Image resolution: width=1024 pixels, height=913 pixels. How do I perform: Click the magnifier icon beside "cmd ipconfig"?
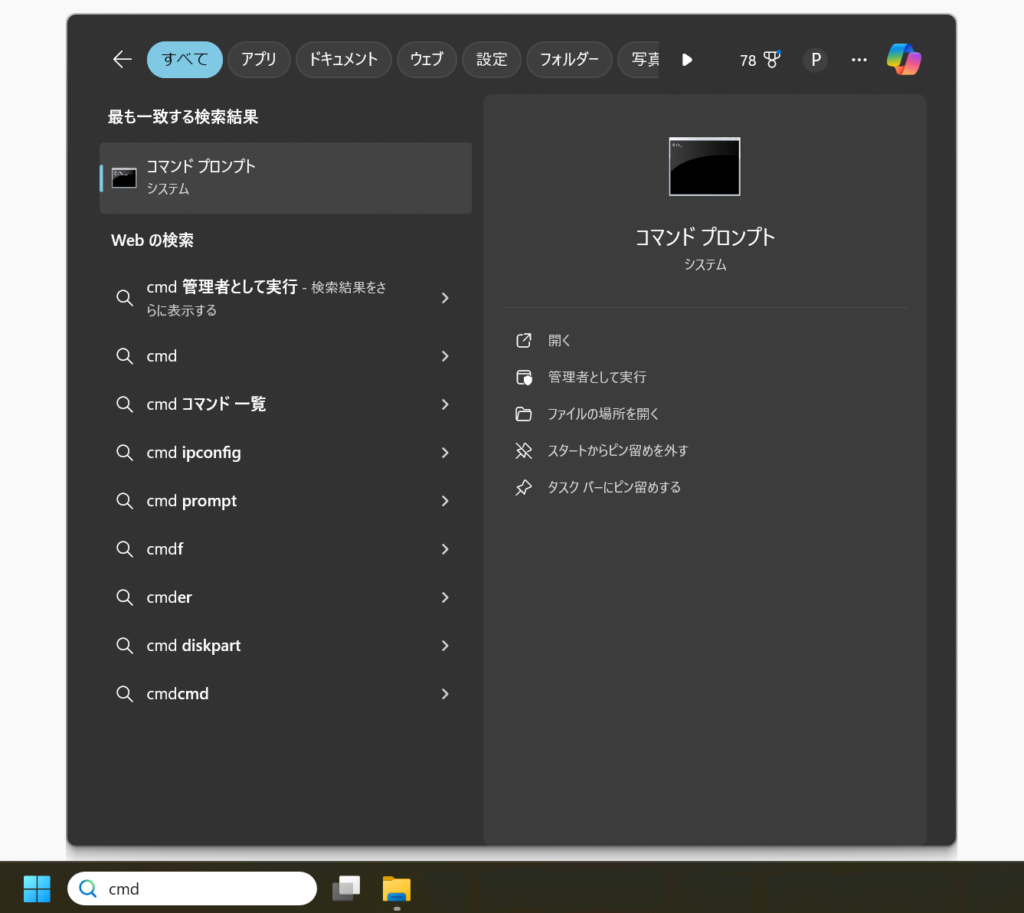124,452
